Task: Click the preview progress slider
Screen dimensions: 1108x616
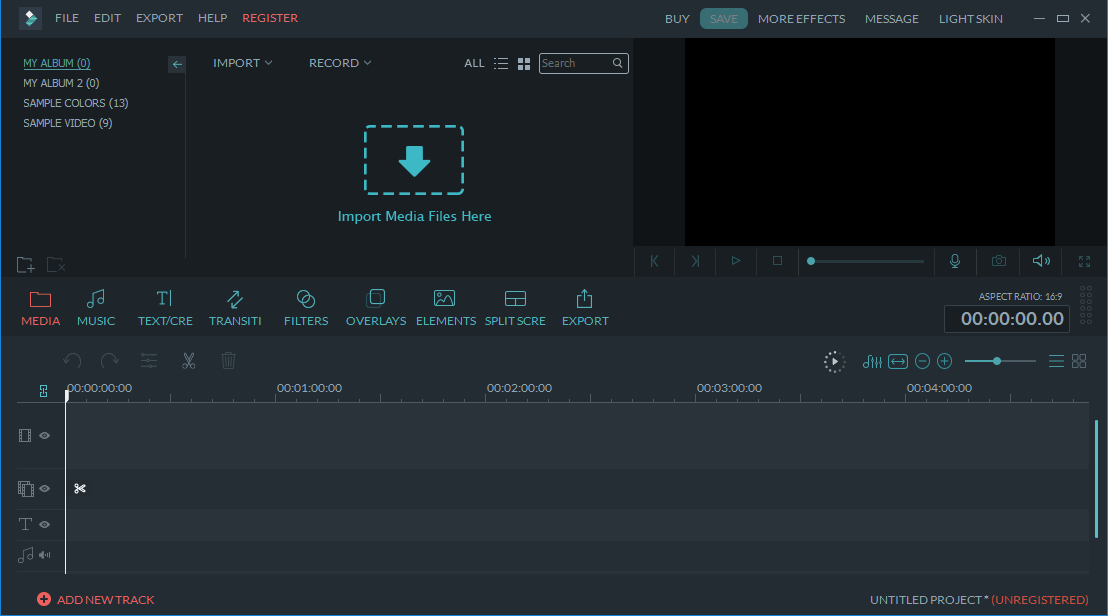Action: tap(866, 261)
